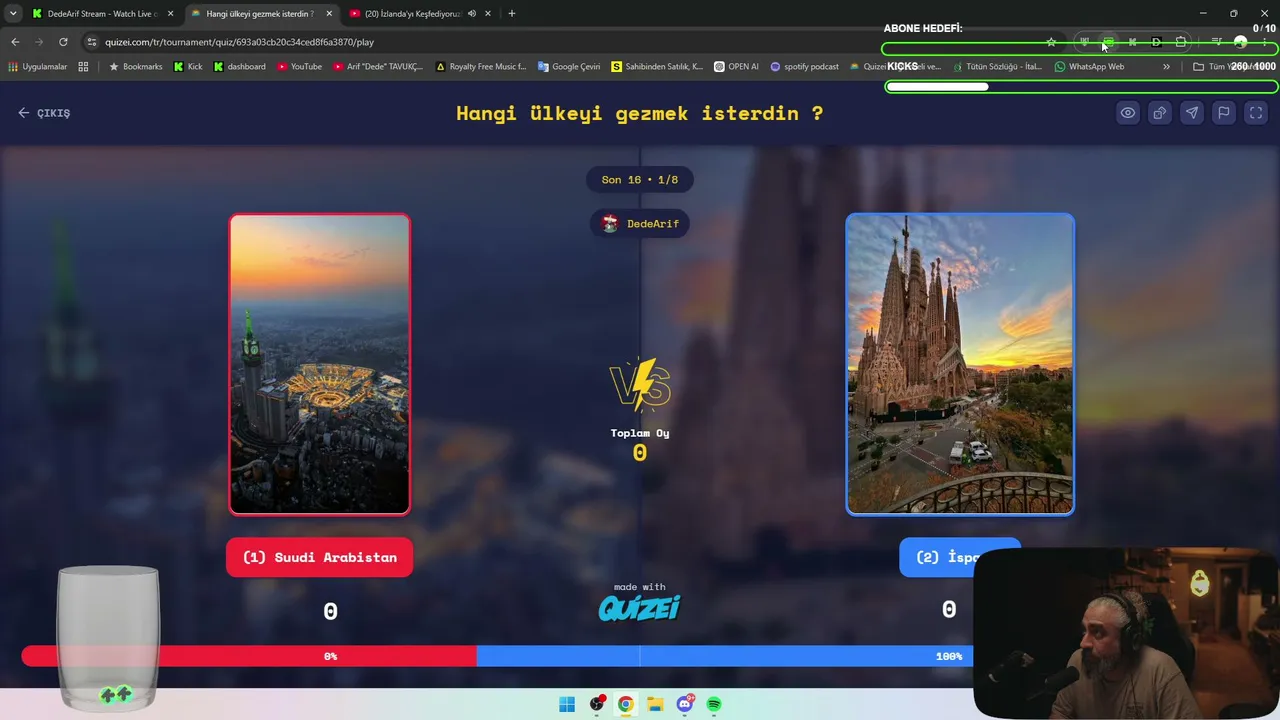This screenshot has height=720, width=1280.
Task: Click the copy link icon in quiz toolbar
Action: click(1160, 113)
